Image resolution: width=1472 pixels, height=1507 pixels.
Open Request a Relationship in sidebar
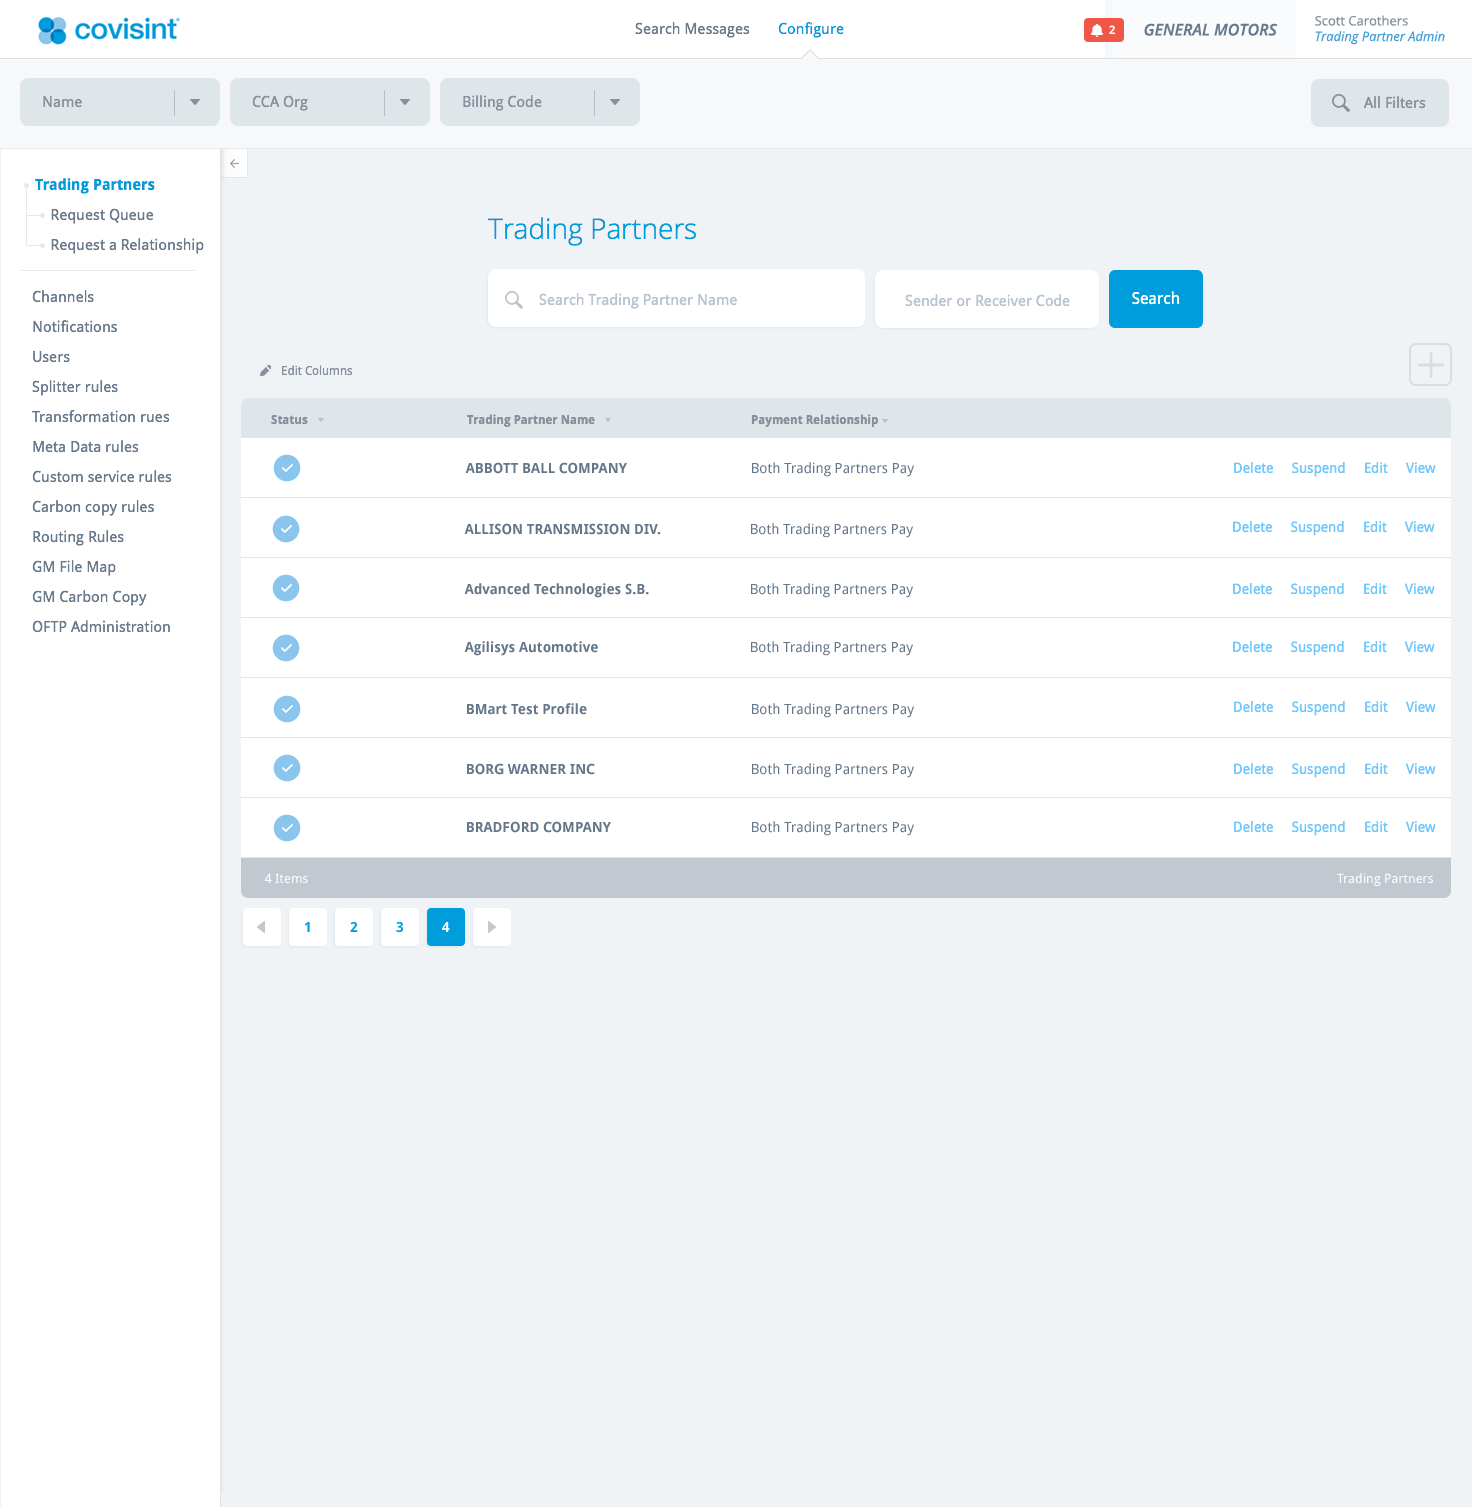127,245
